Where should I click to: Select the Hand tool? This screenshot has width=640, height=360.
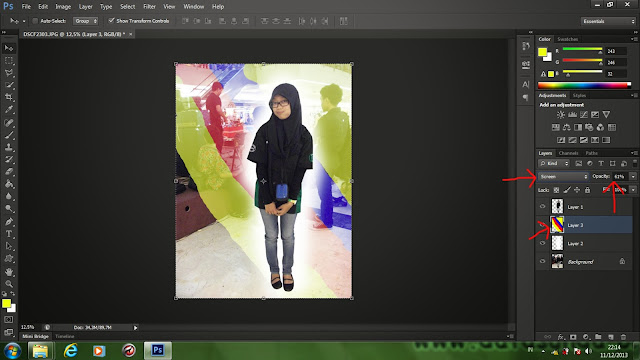click(9, 271)
